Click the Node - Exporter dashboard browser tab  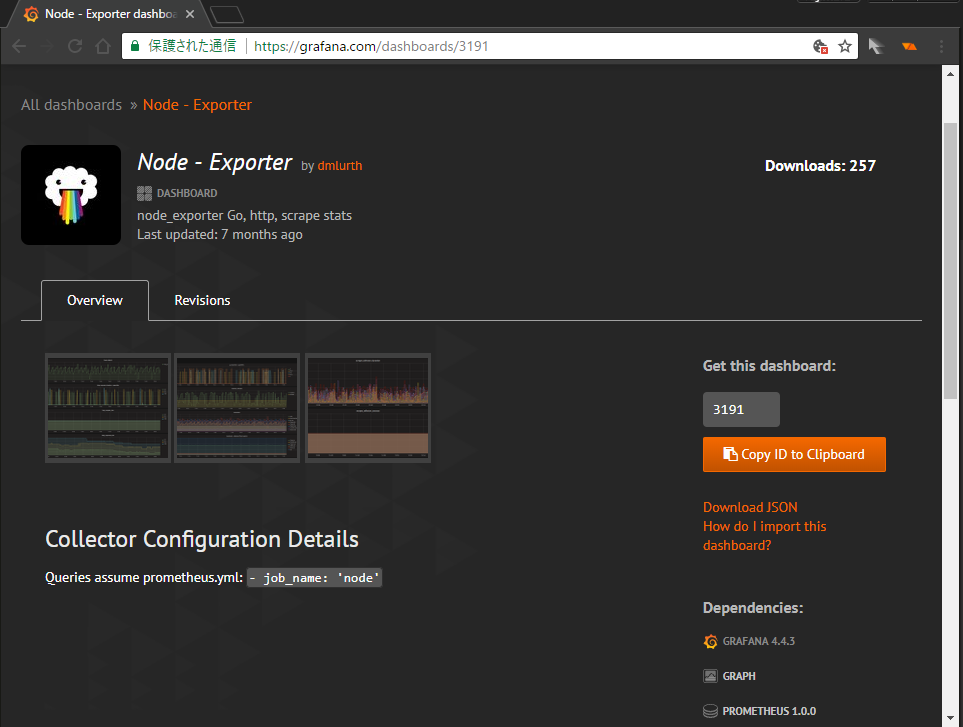[111, 14]
